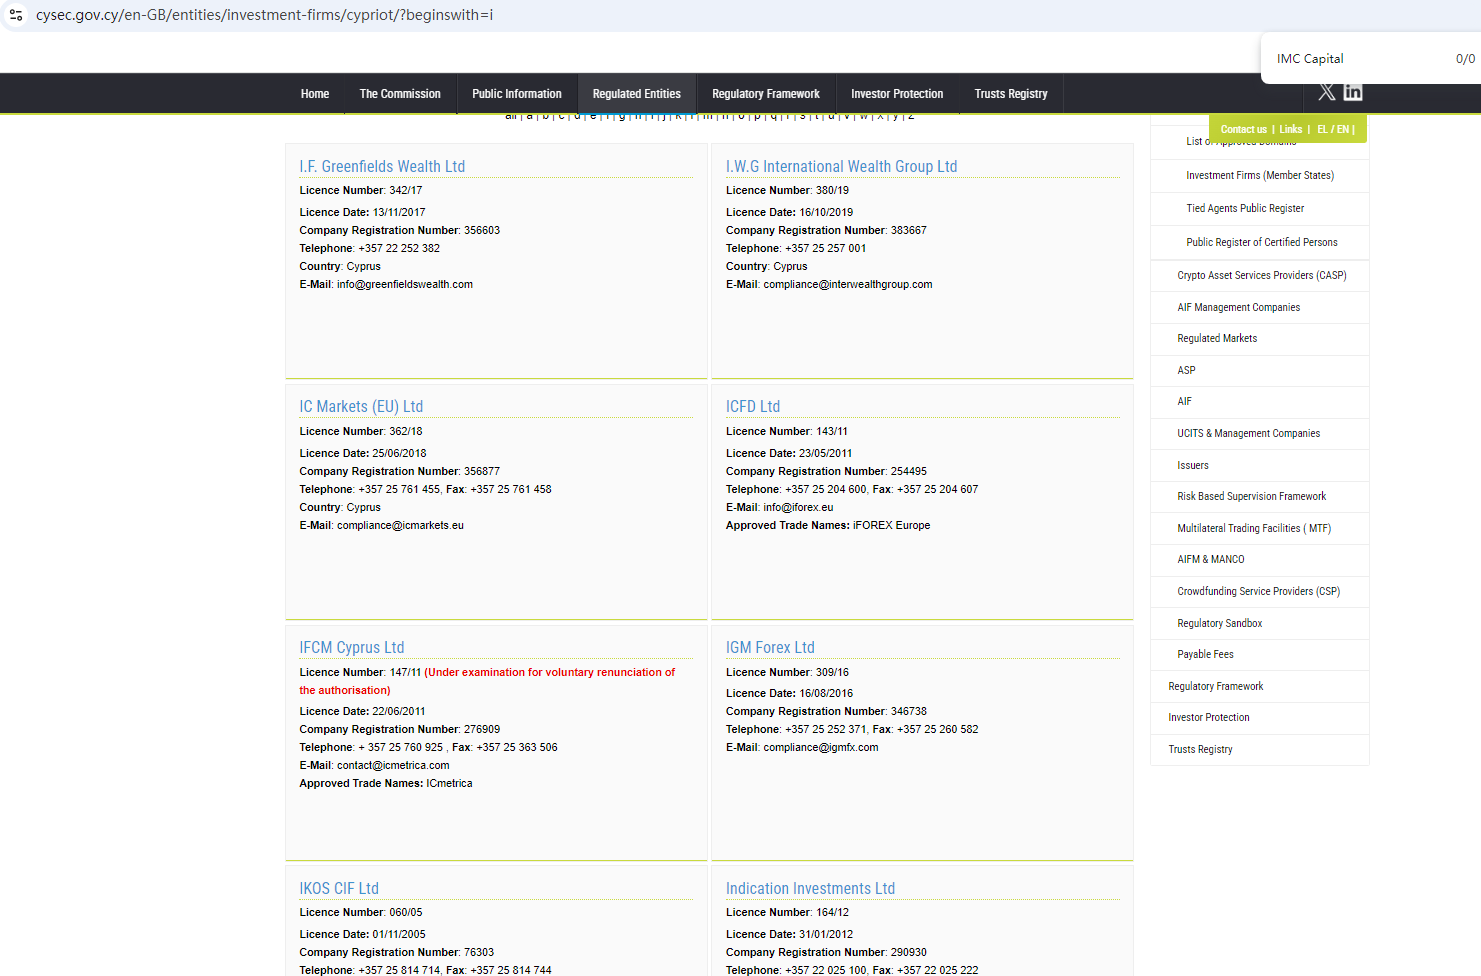Open Crypto Asset Services Providers (CASP) sidebar item
The width and height of the screenshot is (1481, 976).
[1261, 275]
